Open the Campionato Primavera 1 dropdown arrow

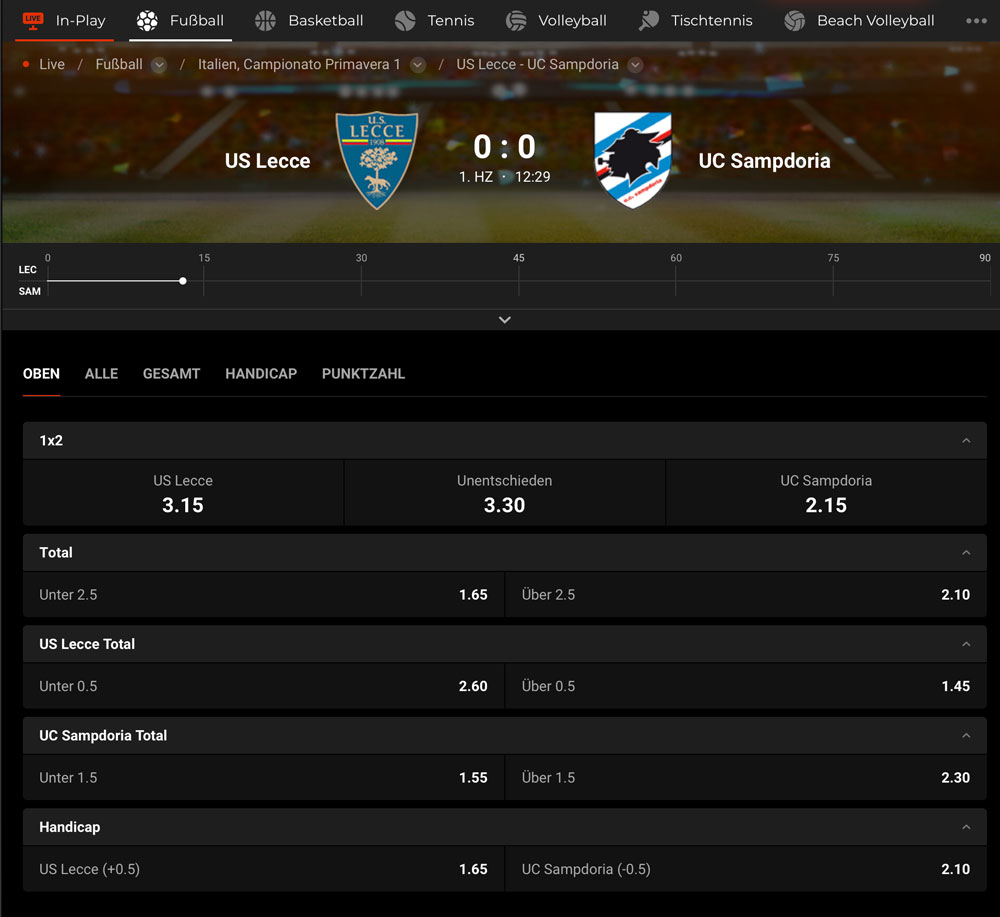click(x=418, y=65)
